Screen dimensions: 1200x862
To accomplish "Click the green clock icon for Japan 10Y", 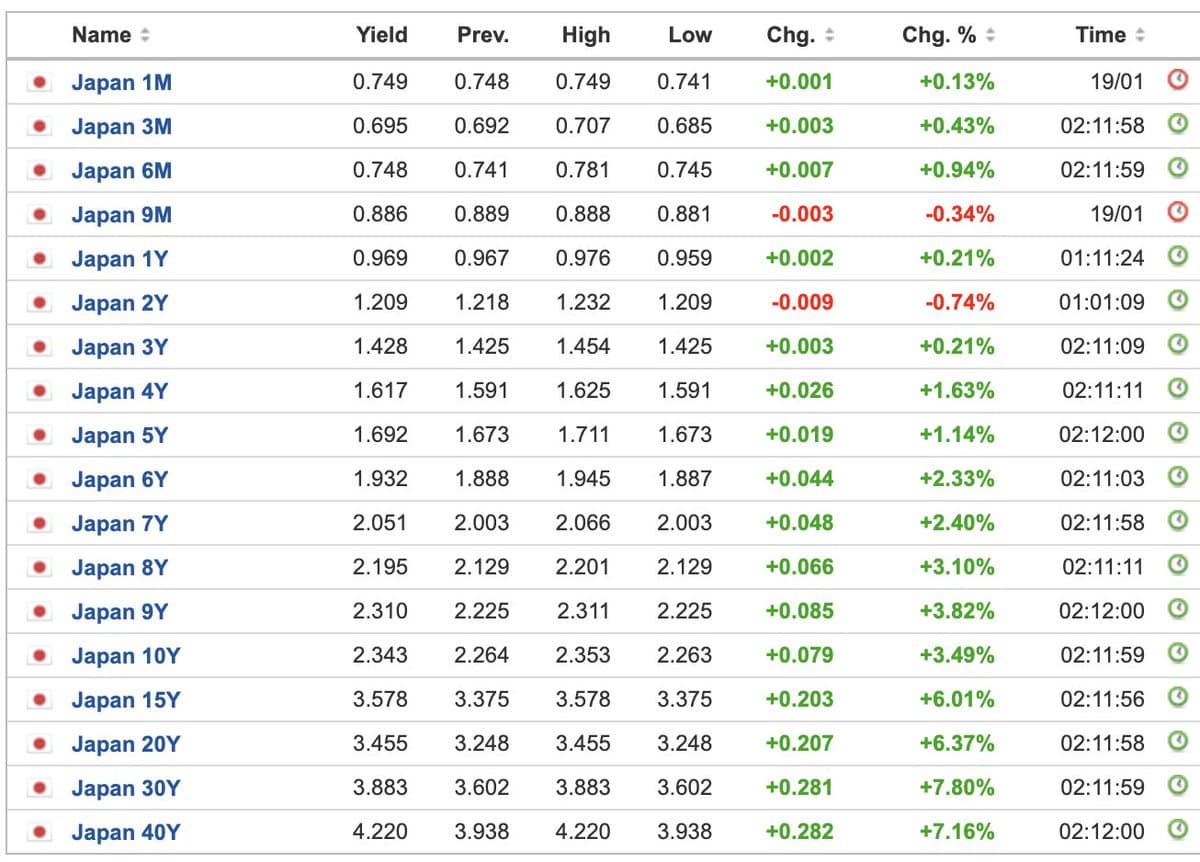I will pyautogui.click(x=1177, y=654).
